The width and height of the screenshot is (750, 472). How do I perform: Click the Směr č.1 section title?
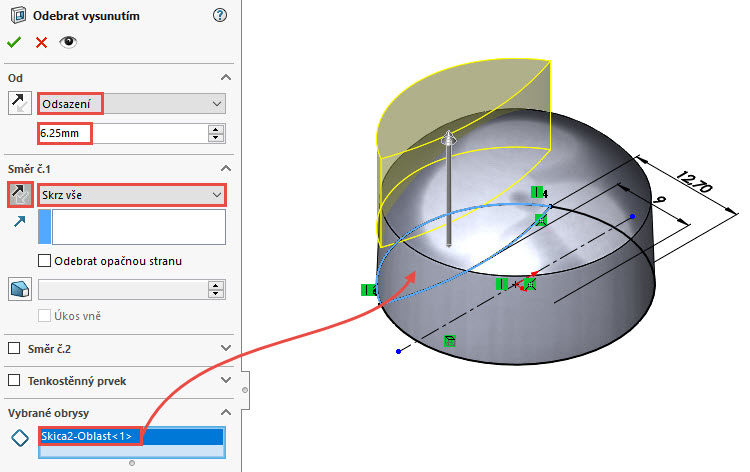point(29,169)
